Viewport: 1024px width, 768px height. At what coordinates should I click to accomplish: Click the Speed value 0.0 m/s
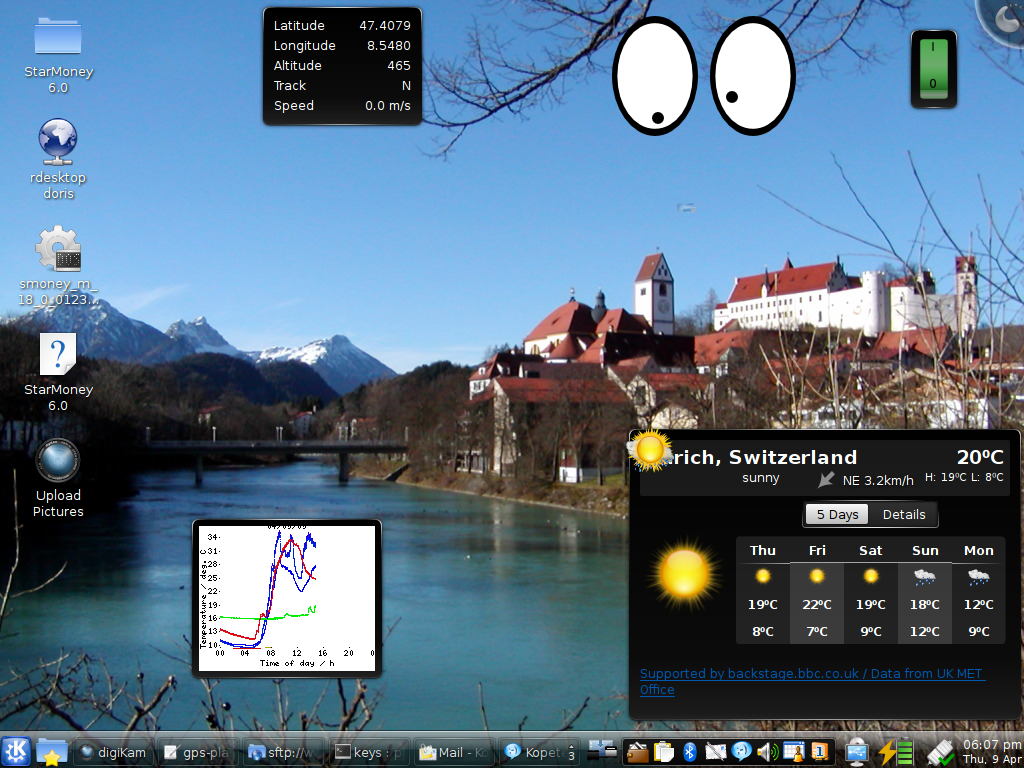click(x=388, y=106)
